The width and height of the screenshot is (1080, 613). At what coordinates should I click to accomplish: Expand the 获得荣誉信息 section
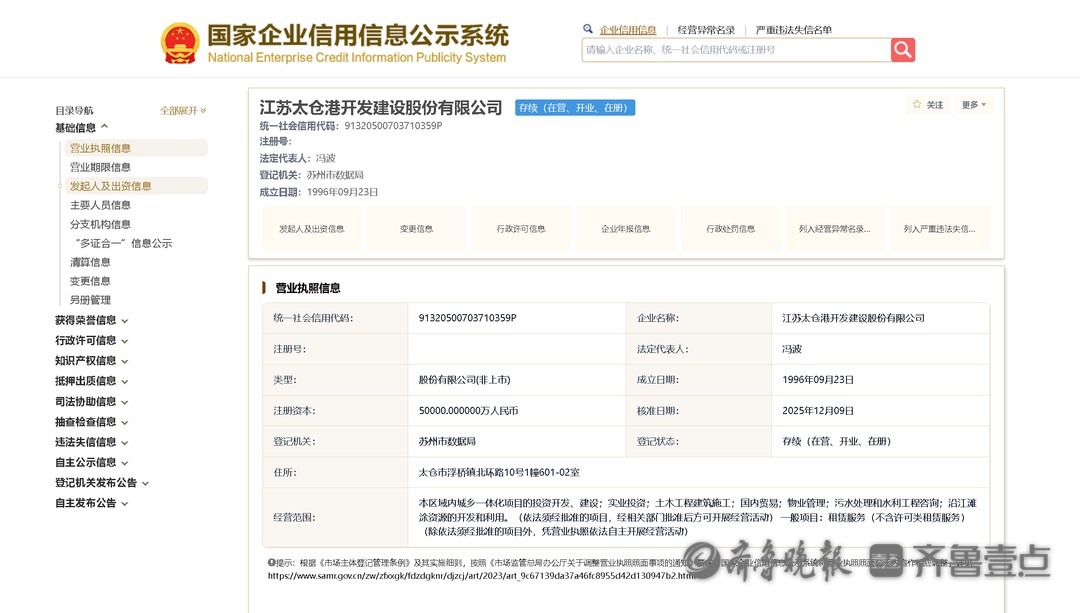tap(92, 320)
